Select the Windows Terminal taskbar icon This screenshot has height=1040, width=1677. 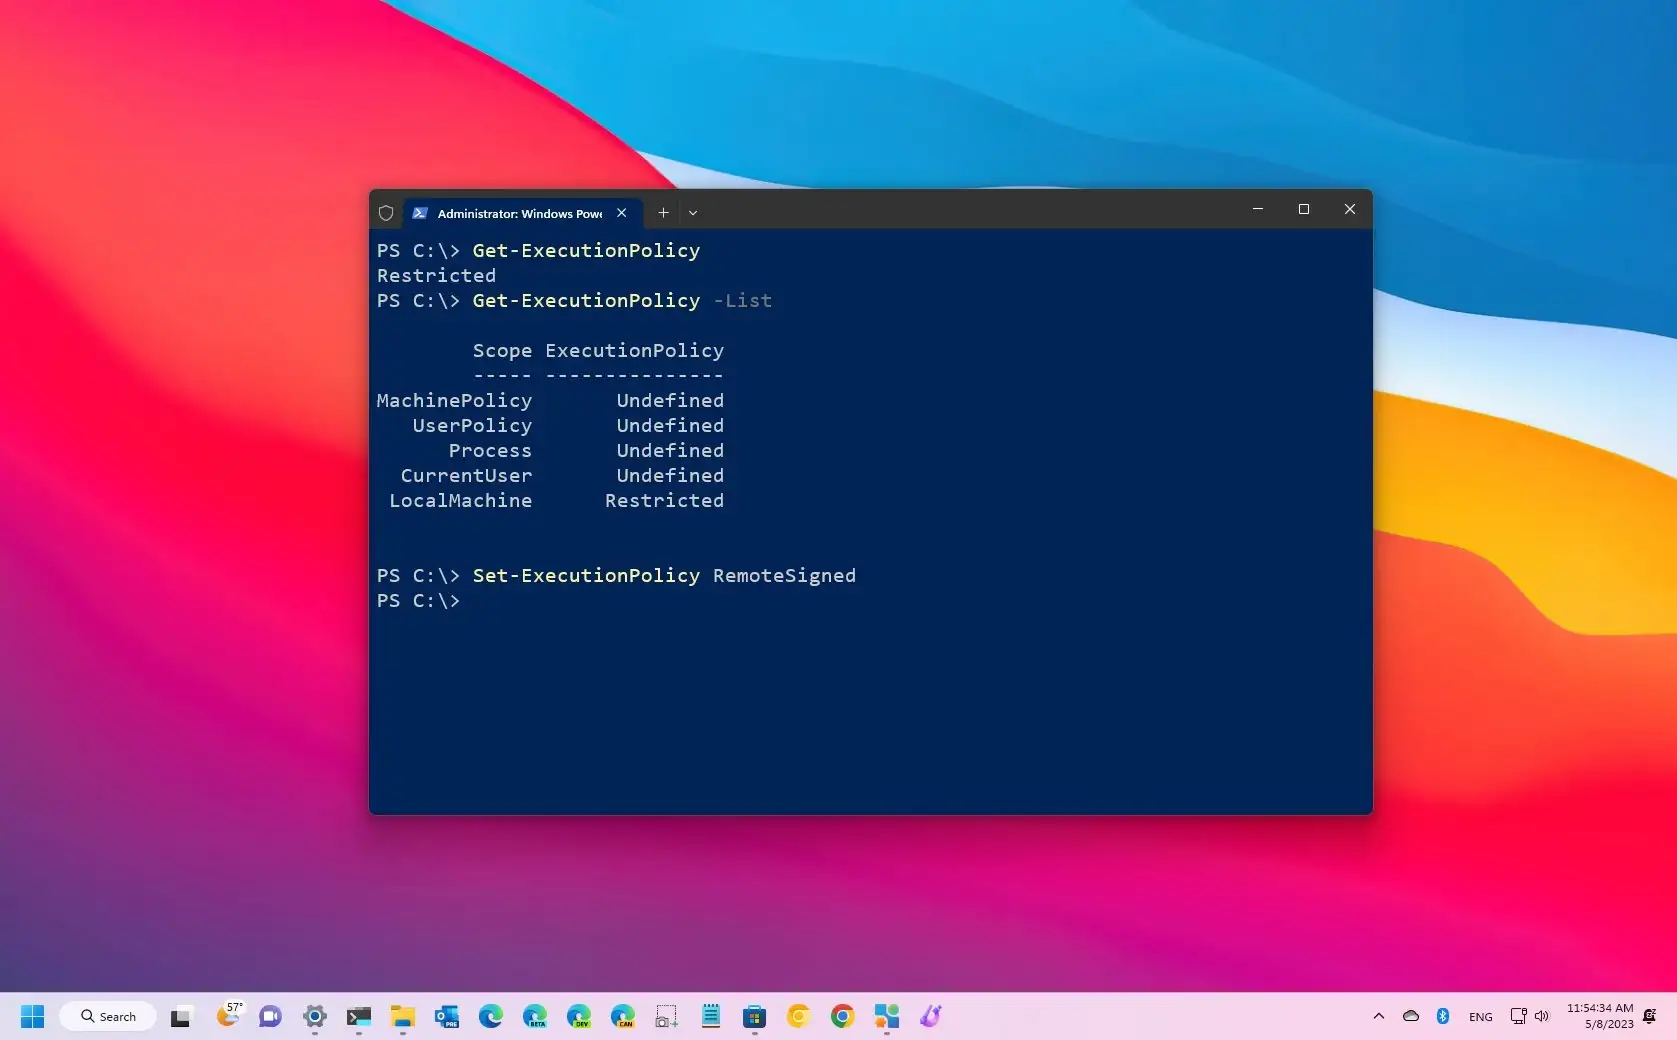point(358,1016)
